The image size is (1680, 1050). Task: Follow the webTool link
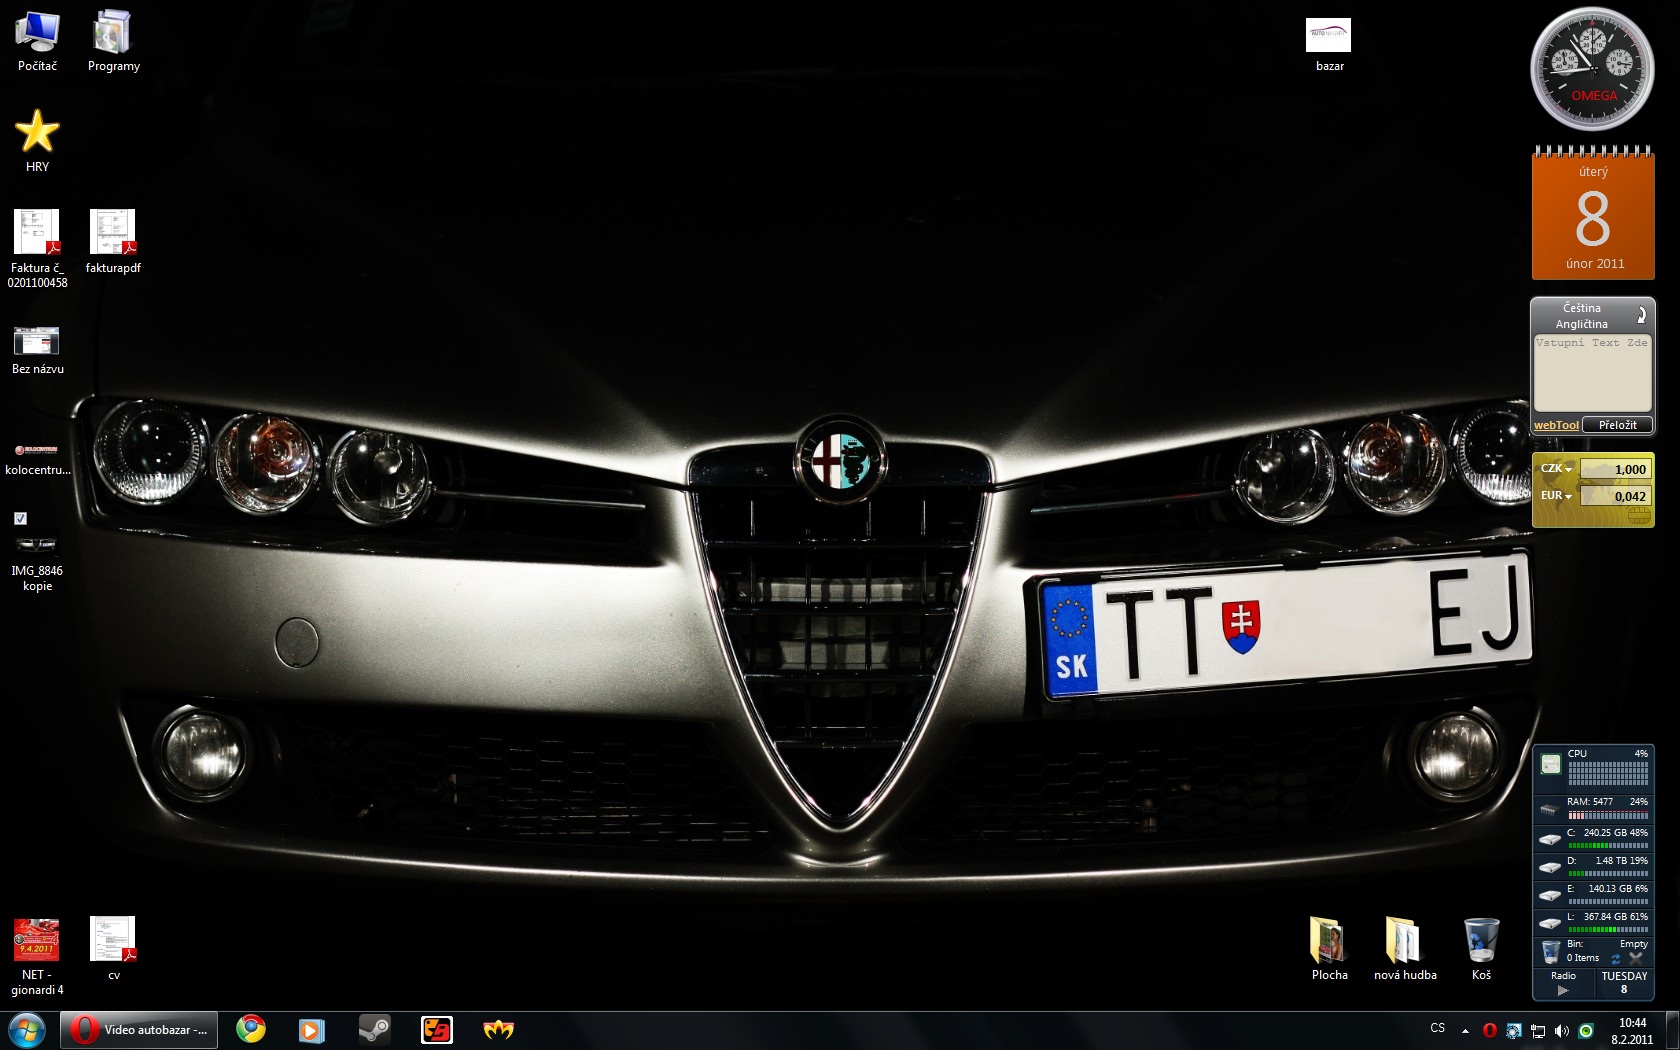(1556, 425)
